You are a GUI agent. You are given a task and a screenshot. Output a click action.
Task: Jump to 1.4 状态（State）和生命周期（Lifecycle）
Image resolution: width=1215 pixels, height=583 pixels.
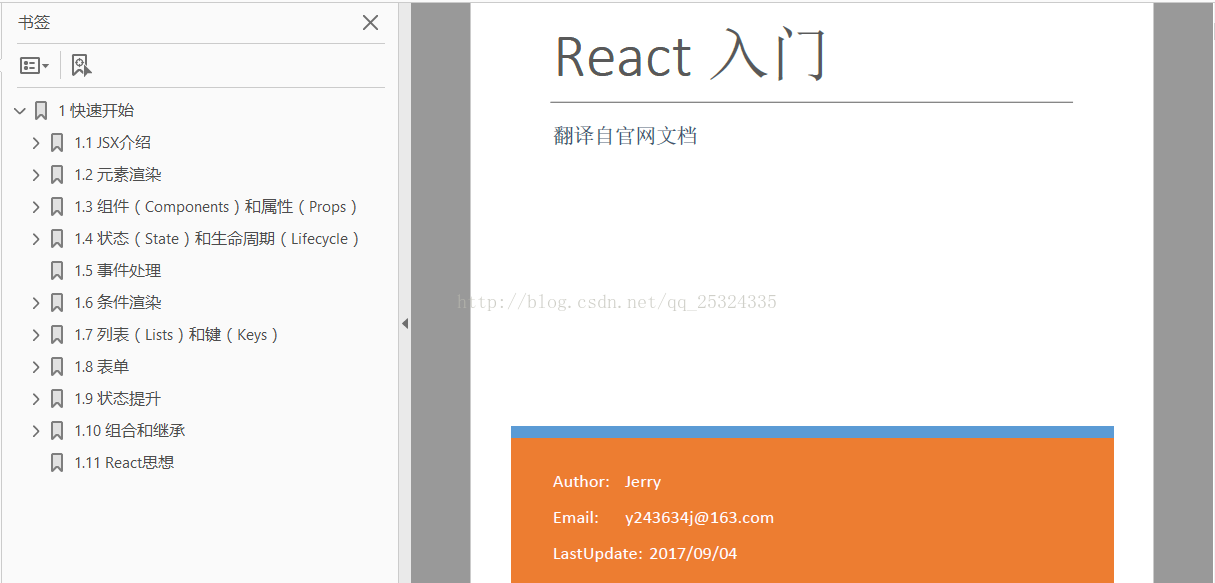217,239
